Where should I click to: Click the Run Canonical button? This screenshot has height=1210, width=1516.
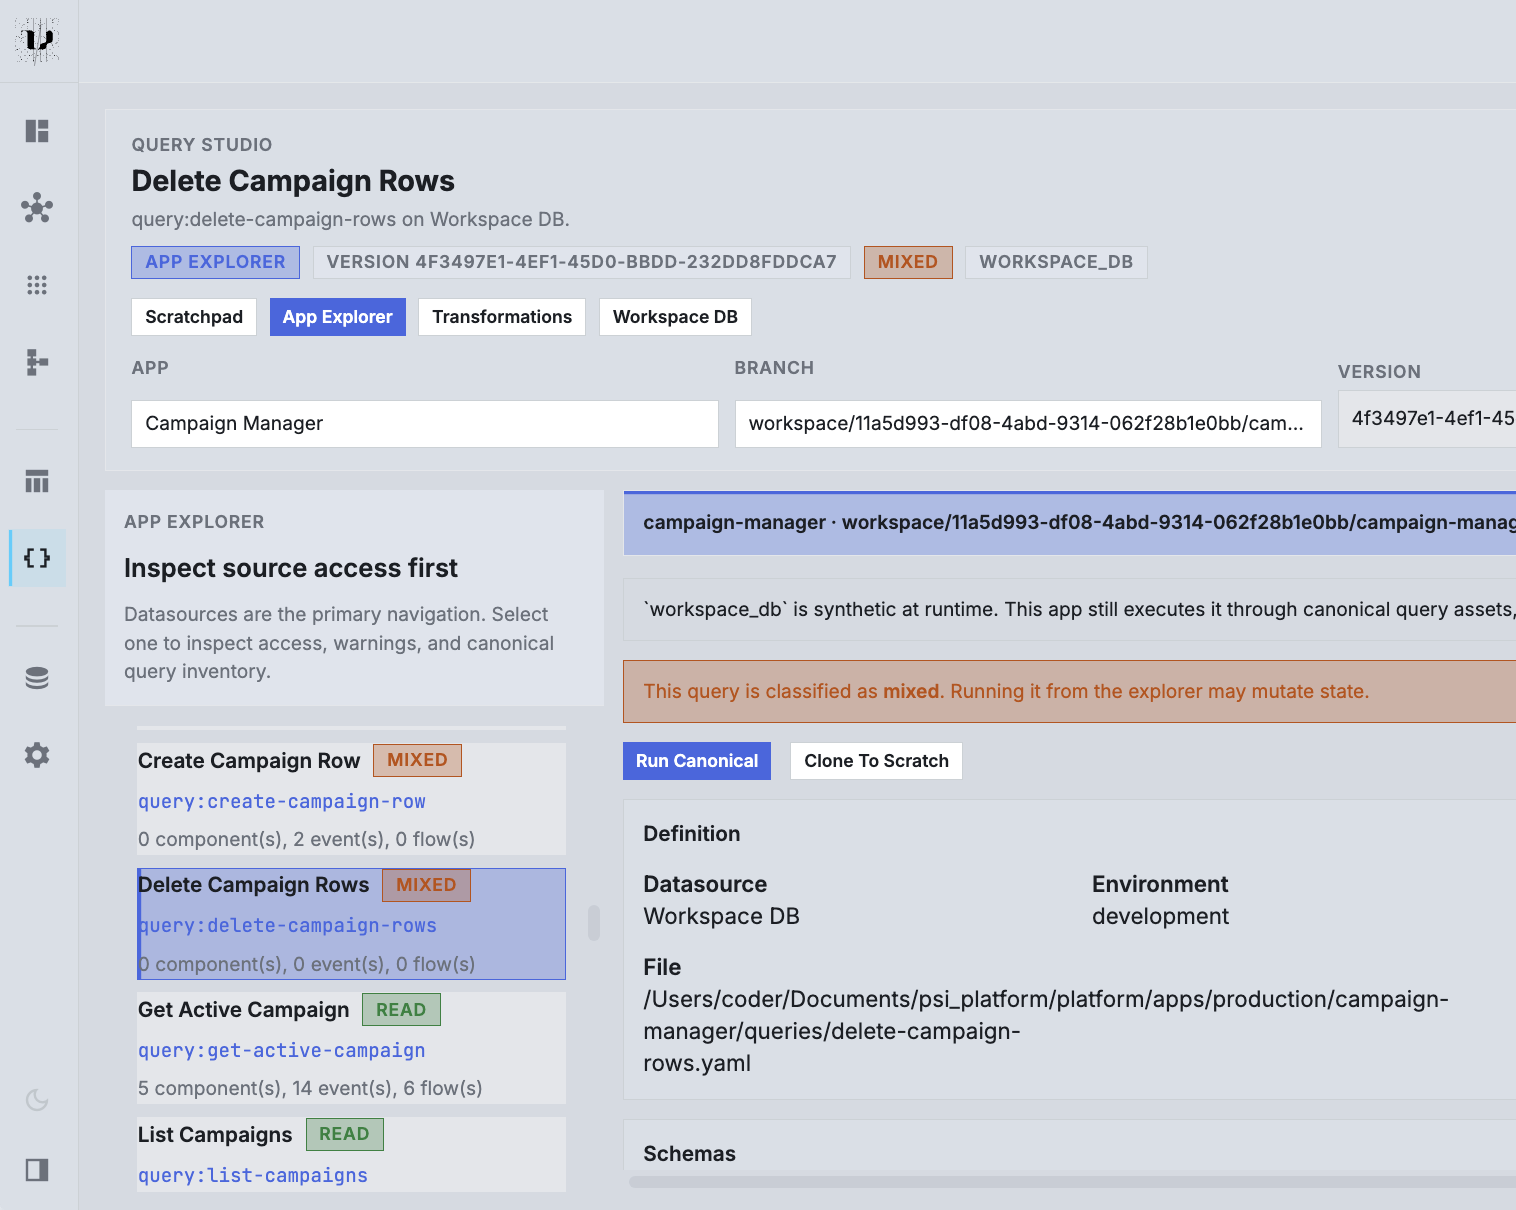click(x=696, y=761)
